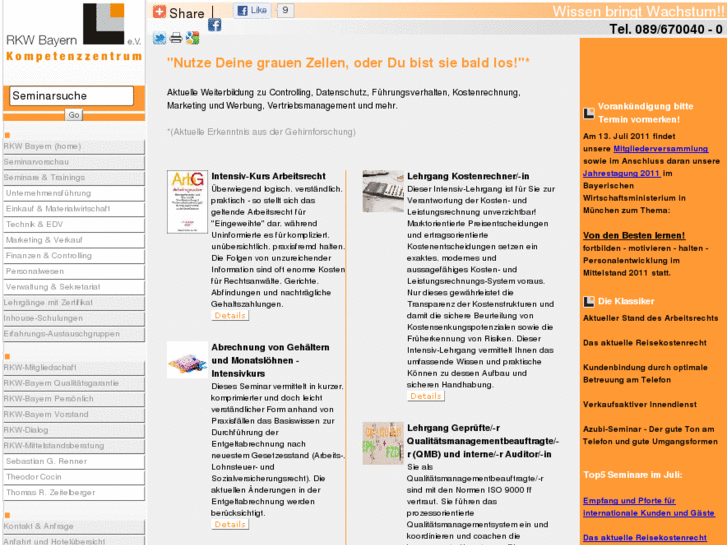The width and height of the screenshot is (727, 545).
Task: Click the Abrechnung von Gehältern heading
Action: coord(270,360)
